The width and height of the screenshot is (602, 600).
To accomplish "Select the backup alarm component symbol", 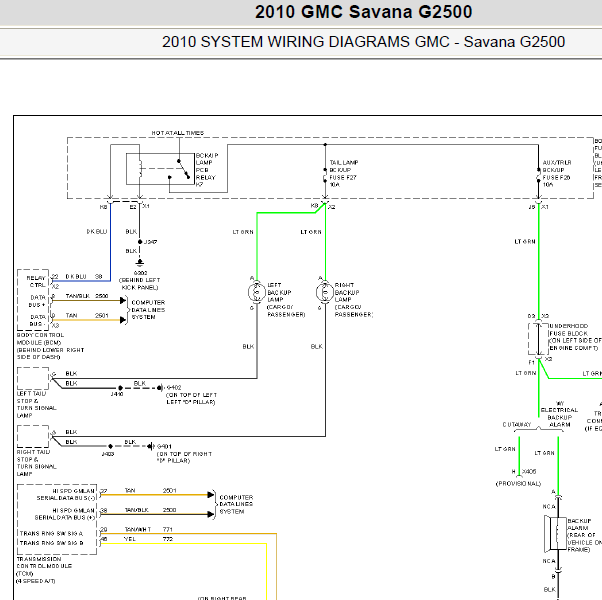I will [x=556, y=533].
